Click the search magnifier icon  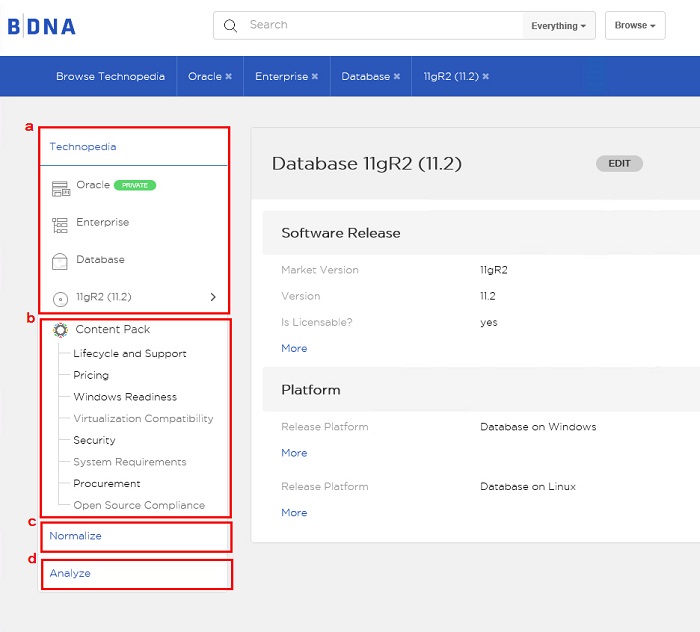click(230, 25)
